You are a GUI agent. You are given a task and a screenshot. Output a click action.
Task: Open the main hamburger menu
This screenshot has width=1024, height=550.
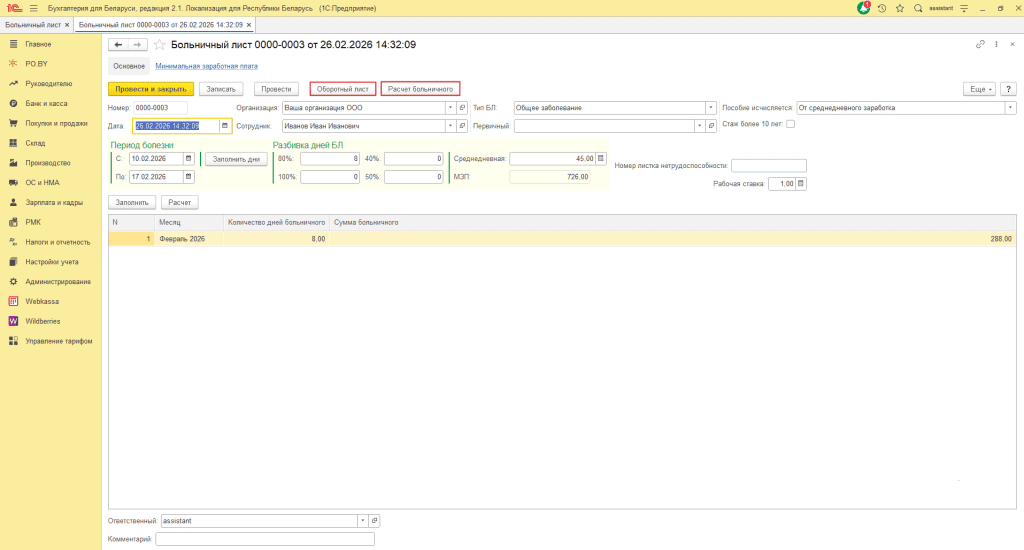33,8
